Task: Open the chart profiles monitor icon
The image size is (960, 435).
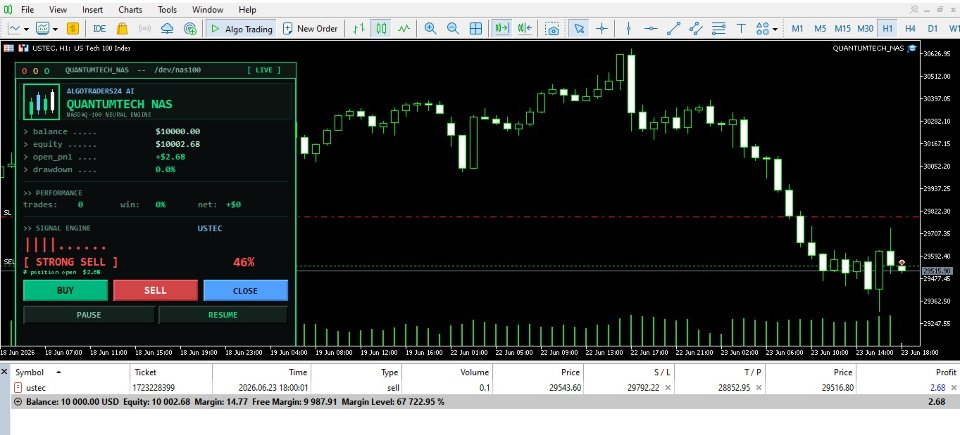Action: (x=42, y=28)
